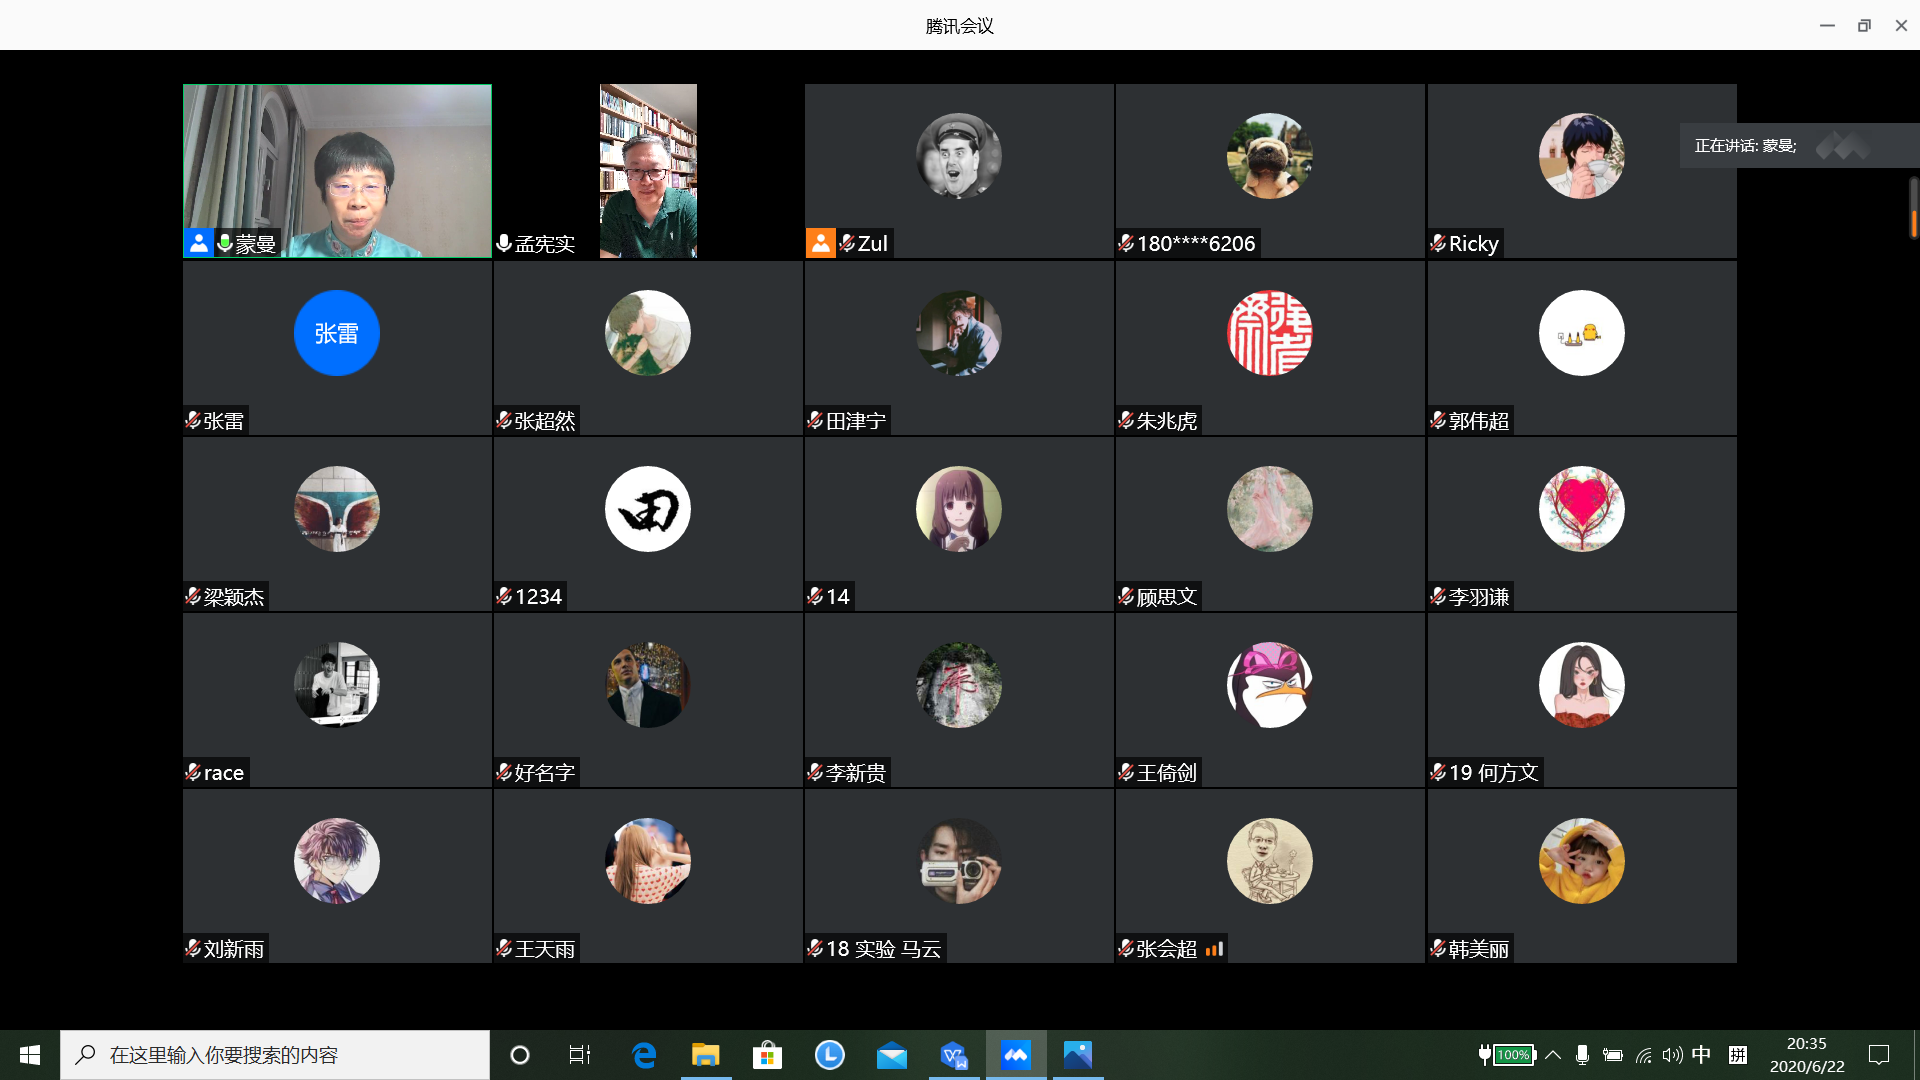Click the 正在讲话: 蒙曼 speaking indicator
Image resolution: width=1920 pixels, height=1080 pixels.
[x=1798, y=146]
